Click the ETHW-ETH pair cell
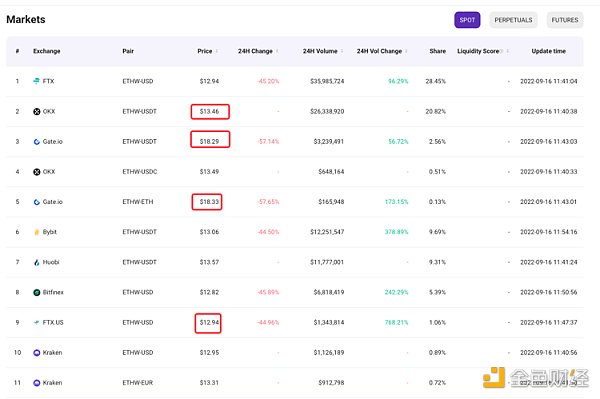This screenshot has height=399, width=600. click(x=138, y=202)
